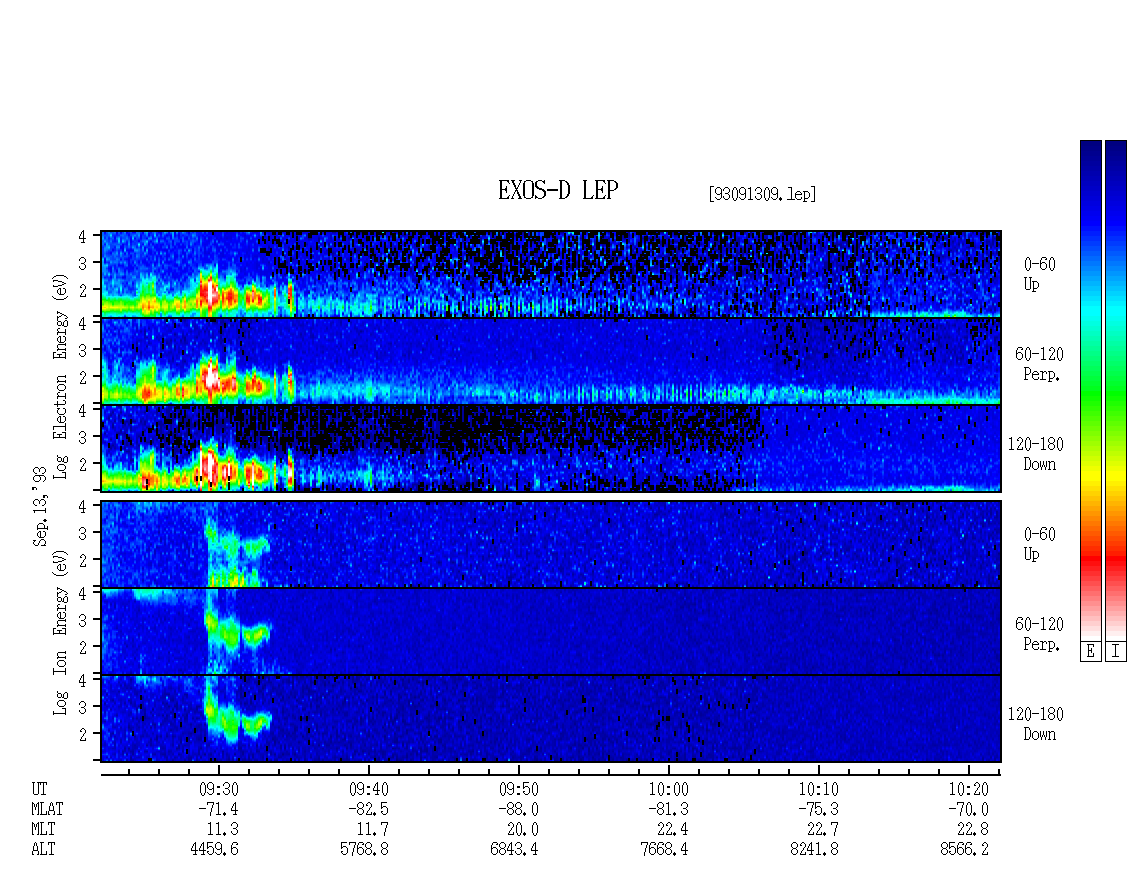This screenshot has width=1130, height=875.
Task: Click the MLAT value -71.4
Action: coord(218,809)
